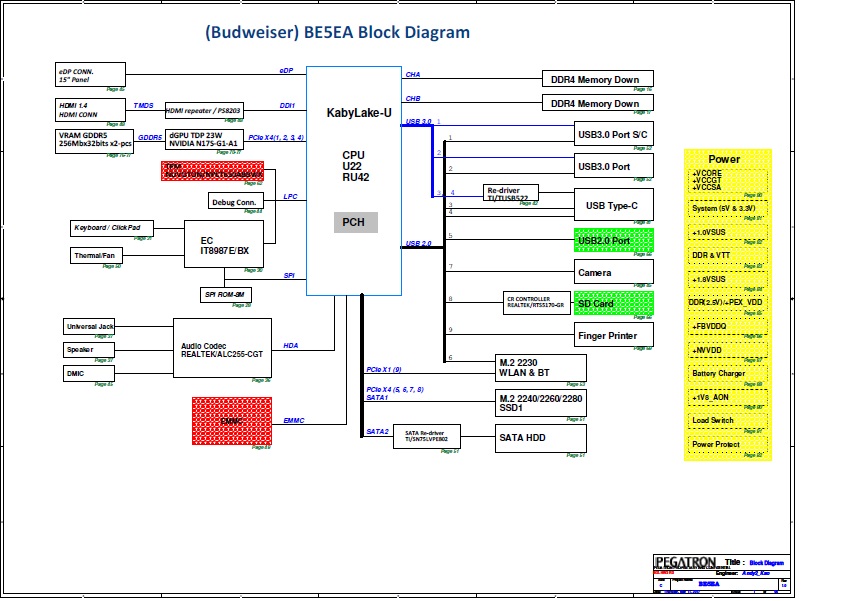The image size is (851, 601).
Task: Click the SATA HDD block
Action: pyautogui.click(x=541, y=438)
